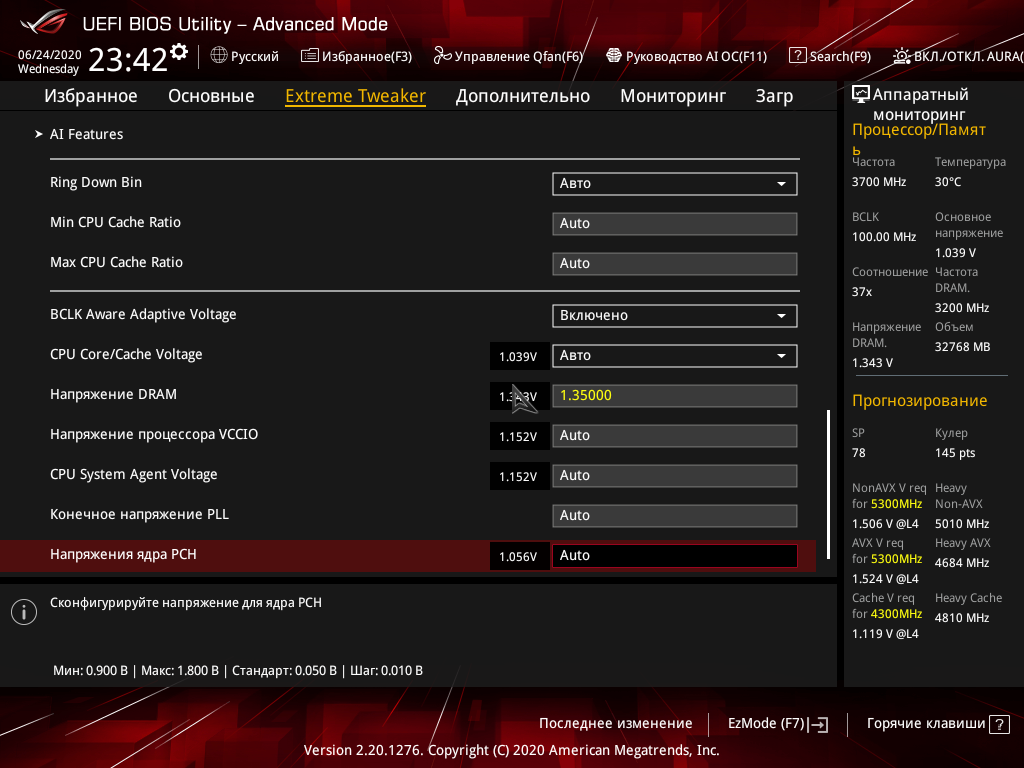The height and width of the screenshot is (768, 1024).
Task: Open Руководство AI OC(F11)
Action: pyautogui.click(x=696, y=56)
